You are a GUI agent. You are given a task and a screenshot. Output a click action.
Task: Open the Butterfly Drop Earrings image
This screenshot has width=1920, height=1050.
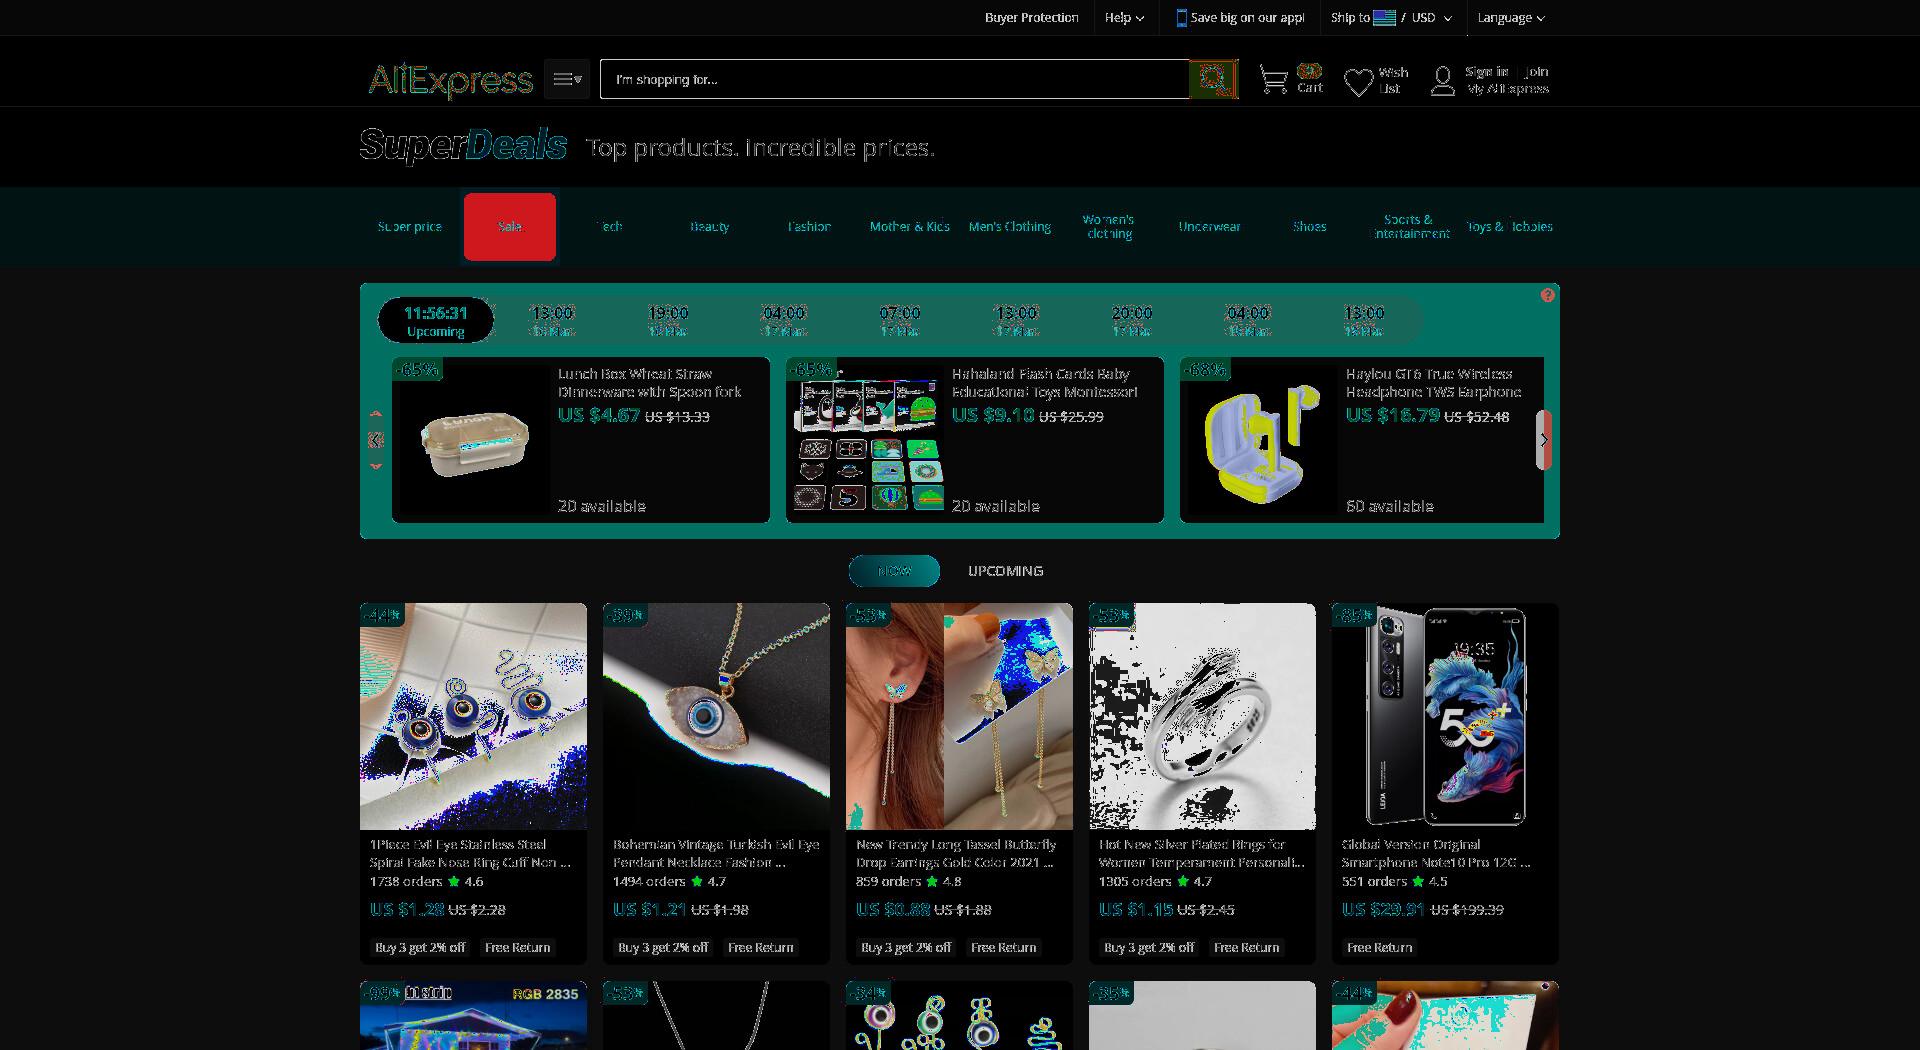[x=959, y=716]
